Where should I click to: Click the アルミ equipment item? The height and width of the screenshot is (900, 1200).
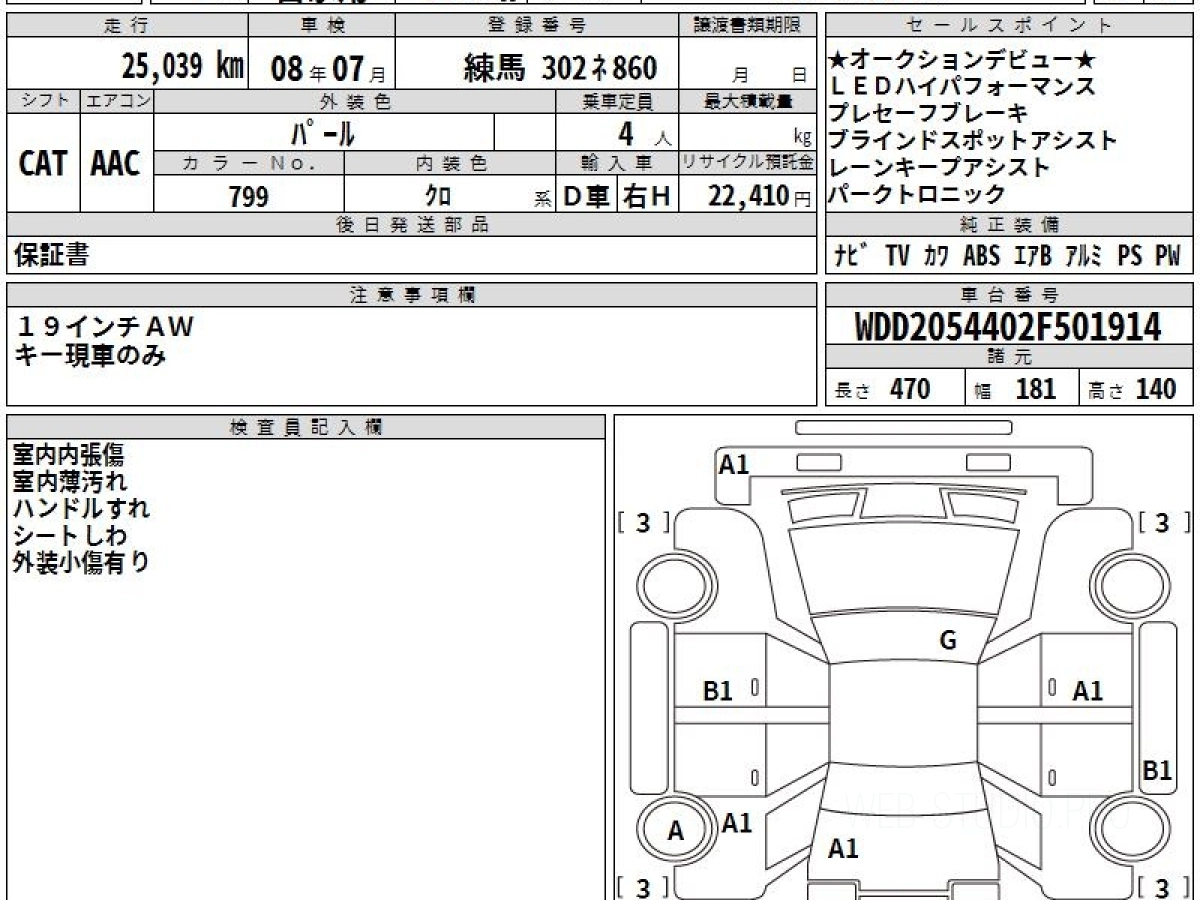pos(1085,256)
